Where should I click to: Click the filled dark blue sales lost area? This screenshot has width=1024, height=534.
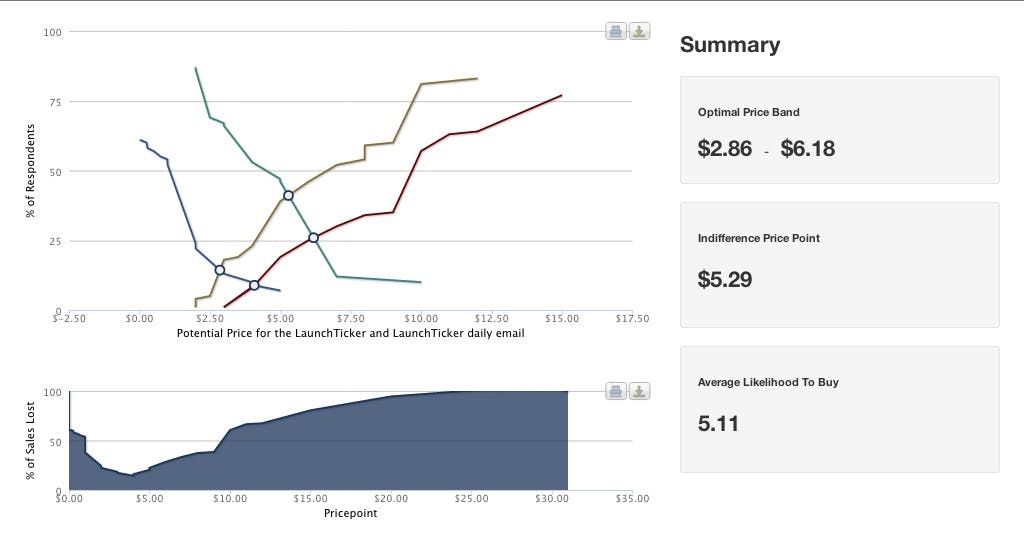400,450
